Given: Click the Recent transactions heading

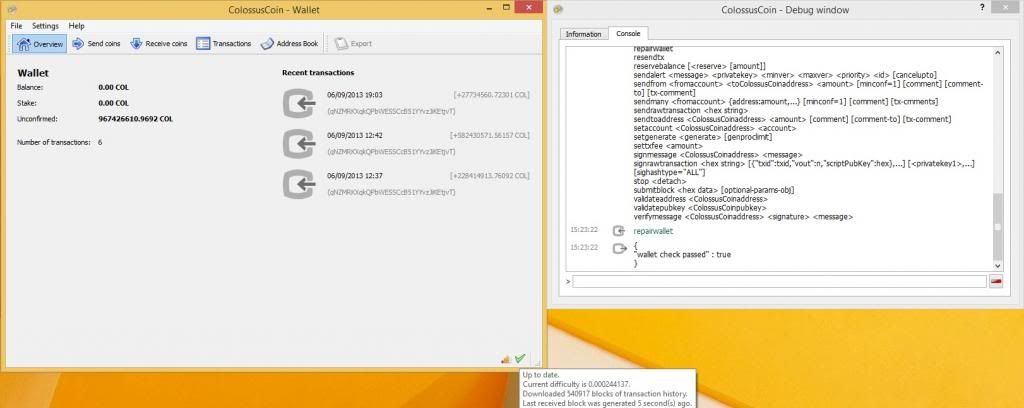Looking at the screenshot, I should [318, 72].
